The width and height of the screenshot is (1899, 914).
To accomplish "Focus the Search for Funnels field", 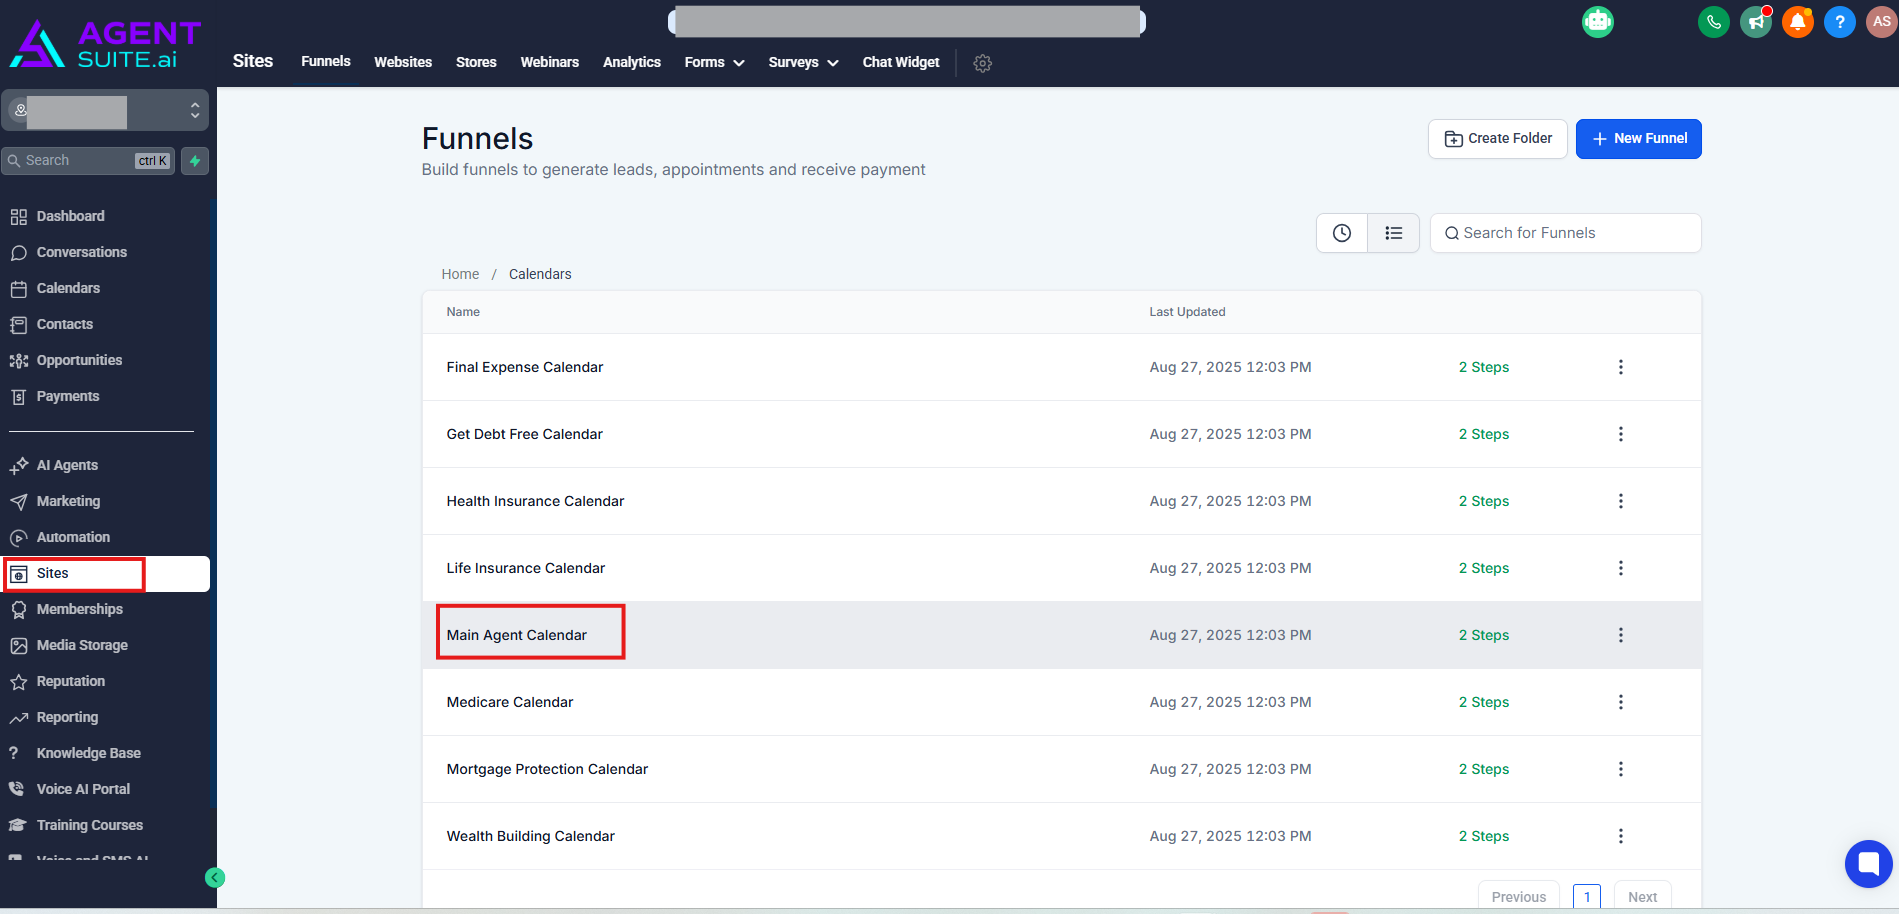I will point(1566,233).
